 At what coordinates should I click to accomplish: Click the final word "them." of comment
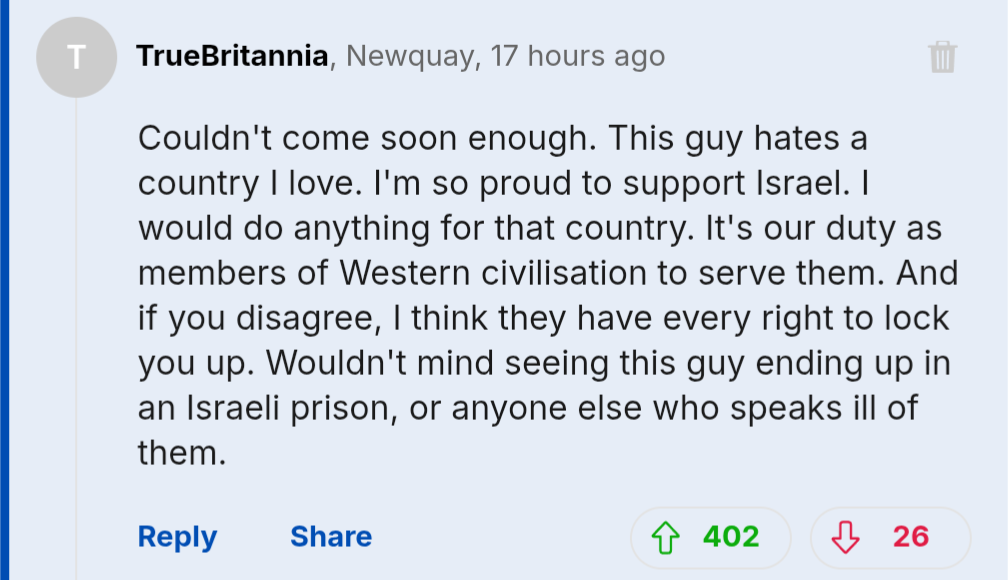pos(182,453)
